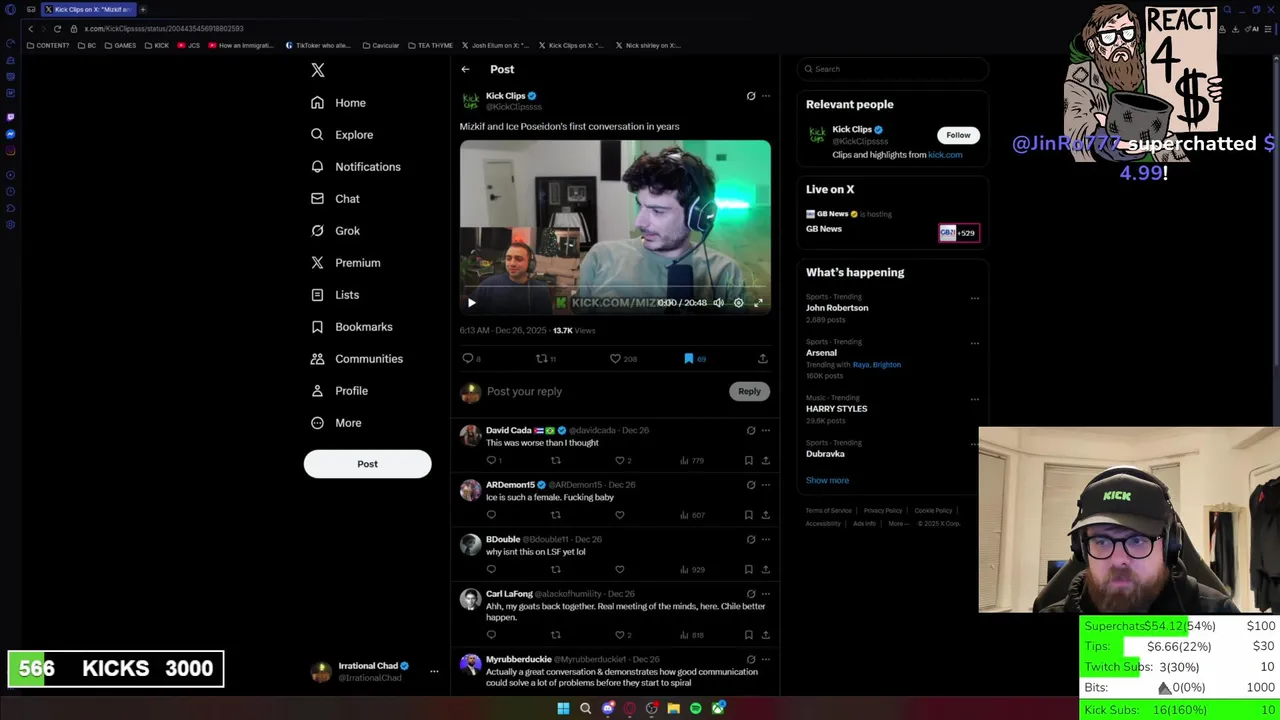Open three-dot menu on ARDemon15's reply

[x=766, y=485]
